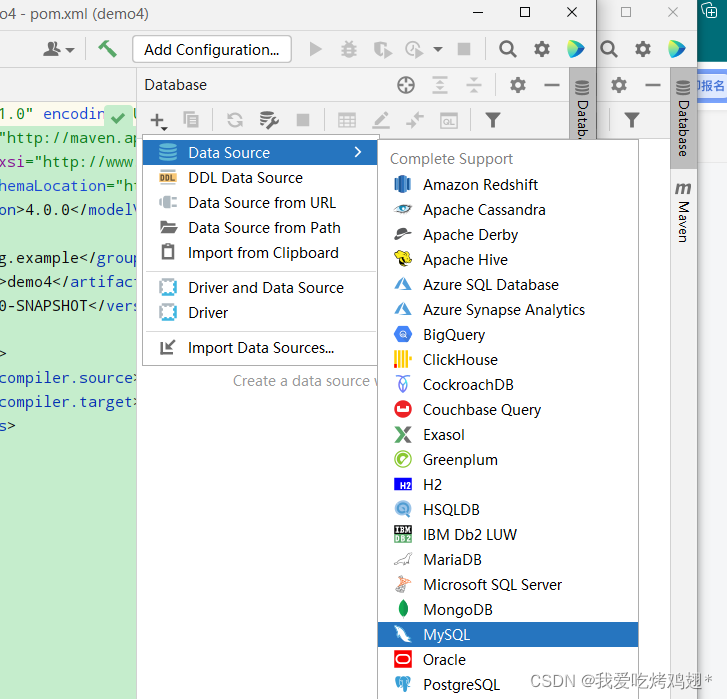727x699 pixels.
Task: Select Azure SQL Database
Action: pos(508,285)
